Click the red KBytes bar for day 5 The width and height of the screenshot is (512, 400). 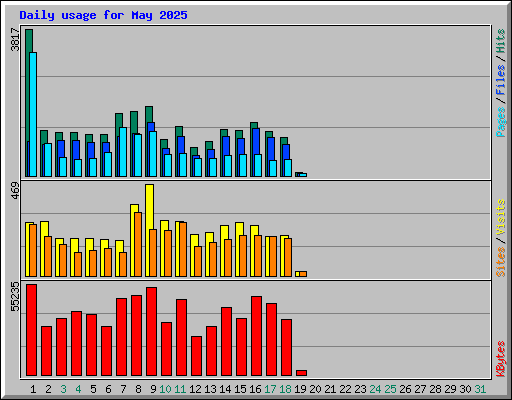(92, 345)
